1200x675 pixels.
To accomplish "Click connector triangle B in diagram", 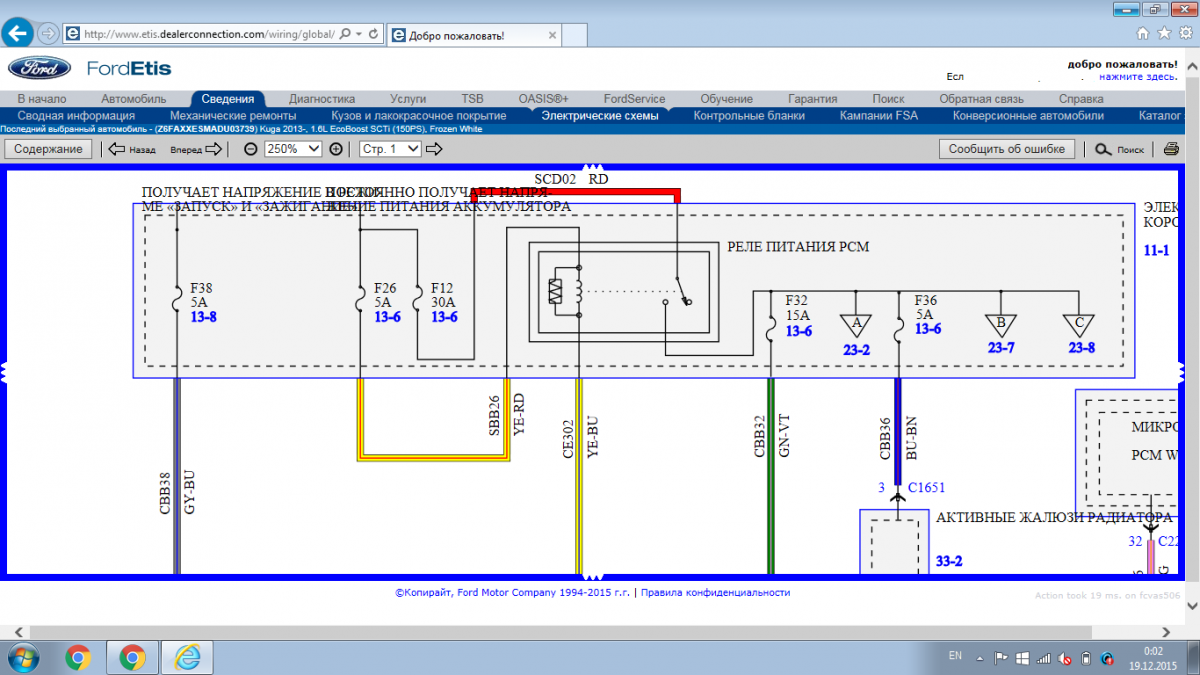I will tap(1001, 327).
